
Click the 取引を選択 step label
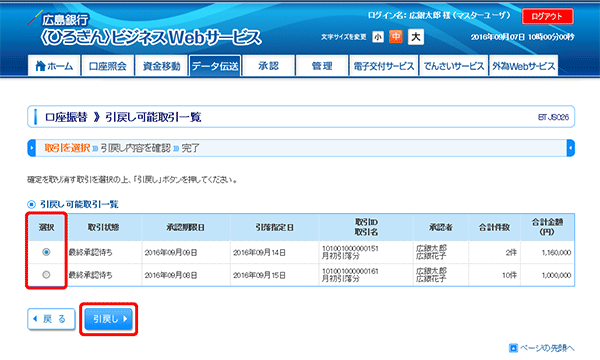[x=67, y=148]
